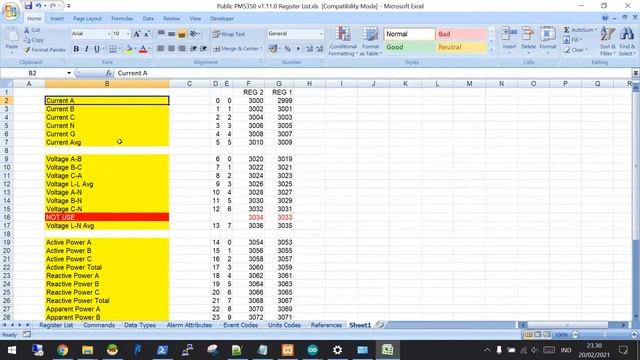This screenshot has height=360, width=640.
Task: Copy the selected cell
Action: [34, 40]
